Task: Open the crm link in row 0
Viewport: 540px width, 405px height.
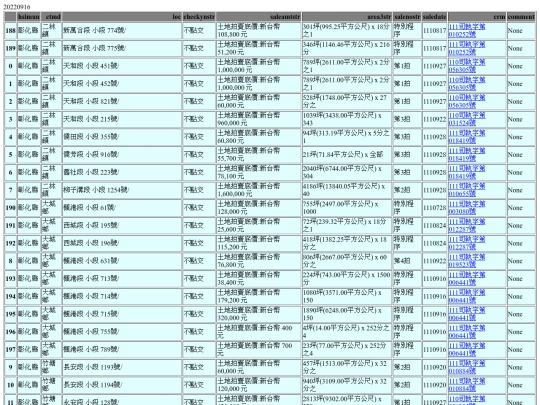Action: [x=467, y=66]
